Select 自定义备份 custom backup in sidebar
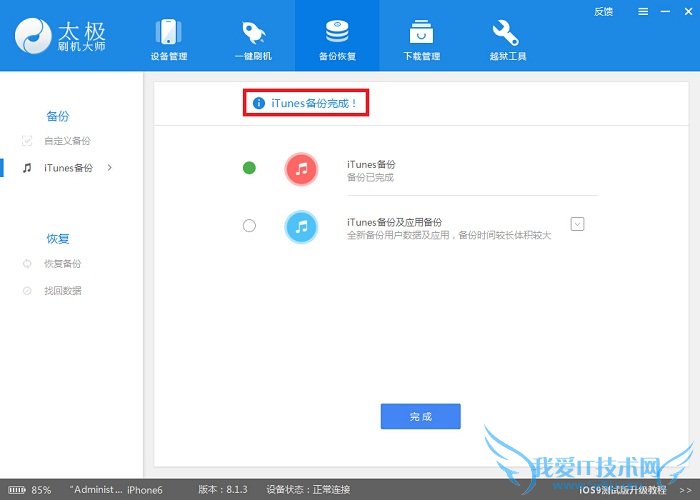Viewport: 700px width, 500px height. (67, 141)
